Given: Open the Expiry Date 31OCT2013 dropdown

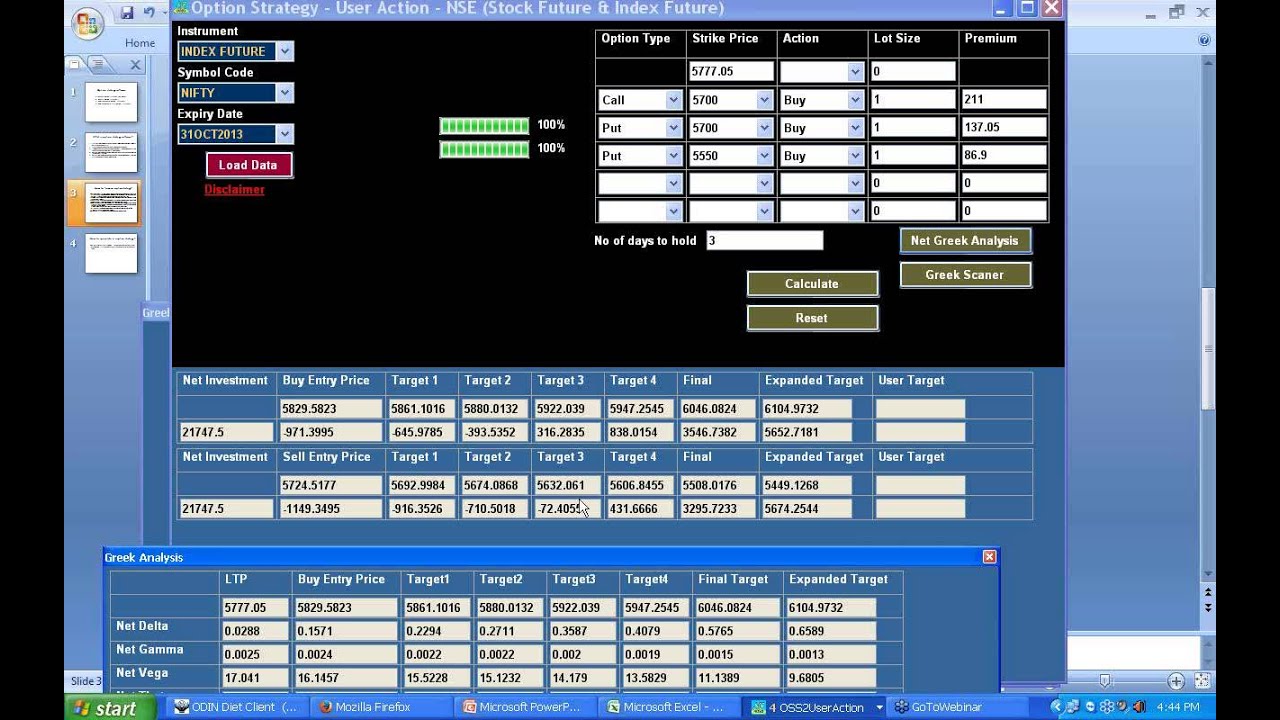Looking at the screenshot, I should (x=285, y=134).
